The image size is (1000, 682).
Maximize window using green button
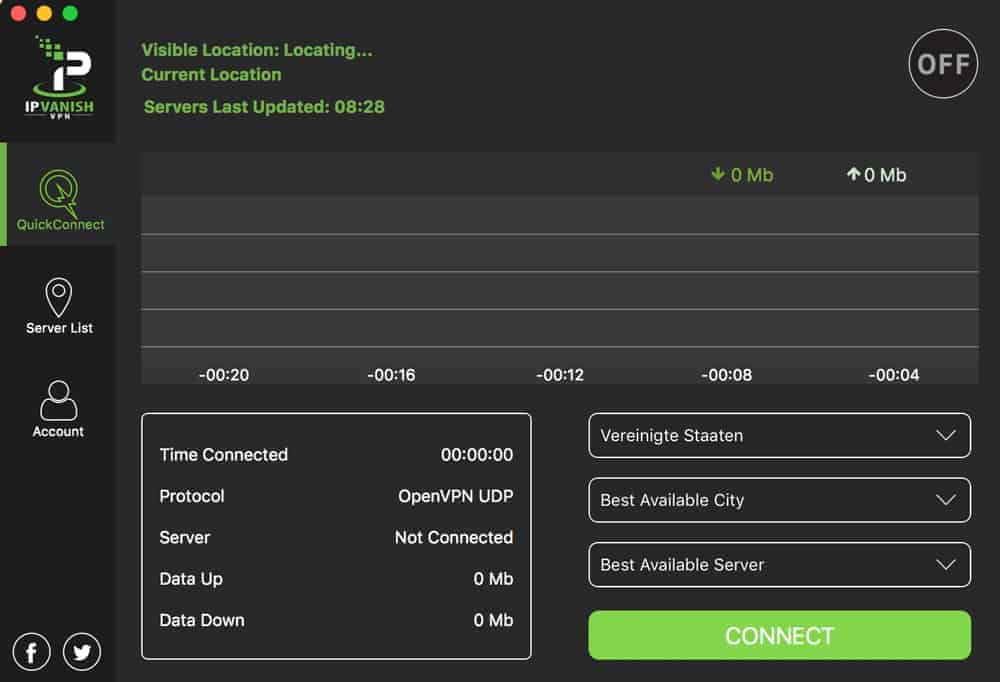point(70,13)
